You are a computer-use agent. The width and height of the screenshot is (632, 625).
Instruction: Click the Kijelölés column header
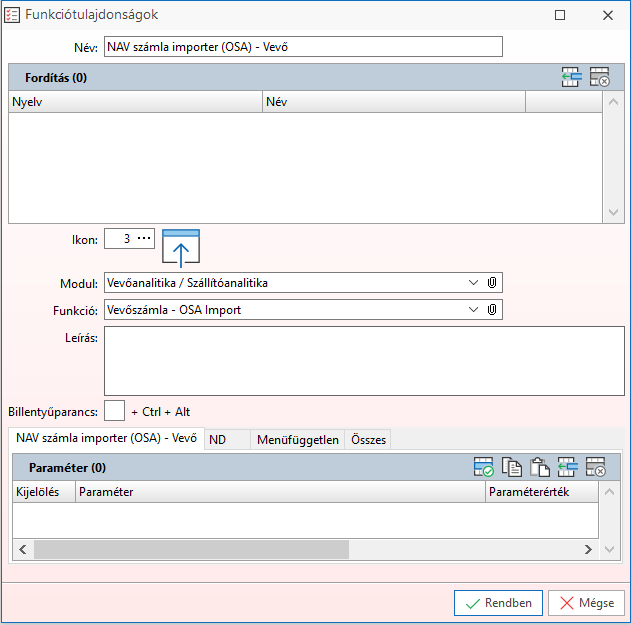44,492
